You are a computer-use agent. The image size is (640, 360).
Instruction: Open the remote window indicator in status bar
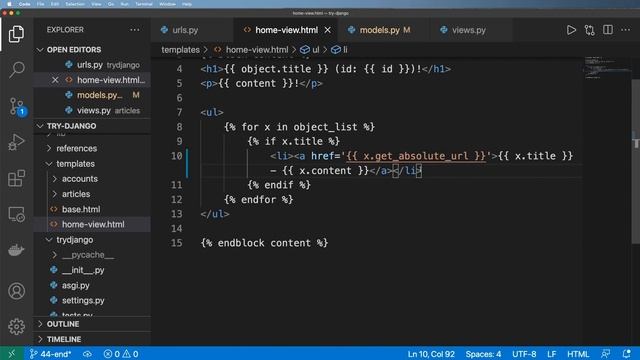(x=11, y=353)
